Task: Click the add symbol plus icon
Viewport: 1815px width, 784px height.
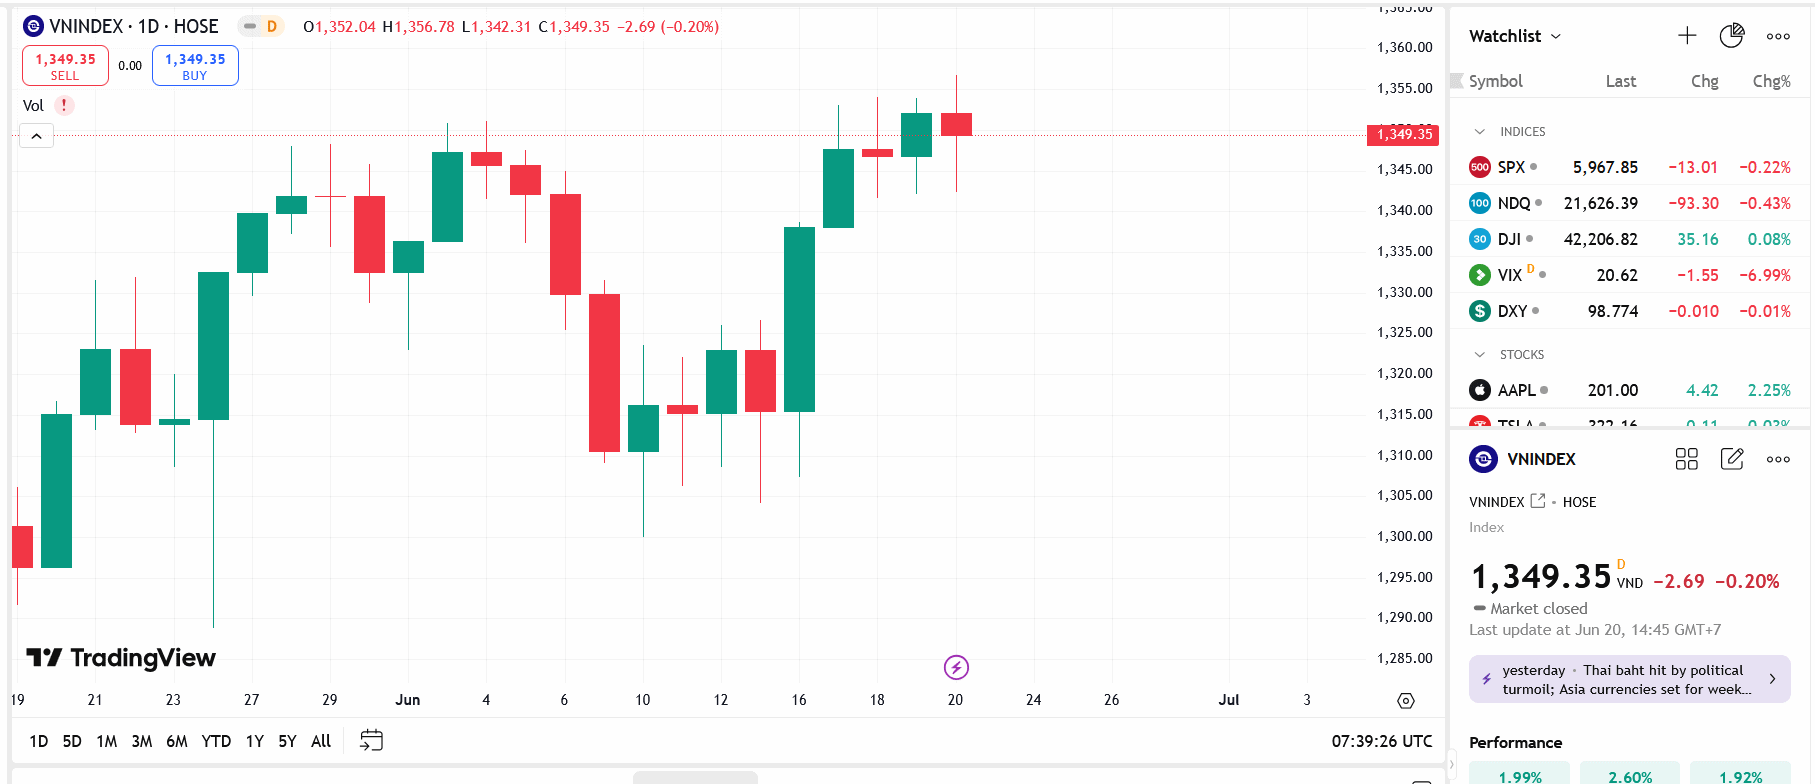Action: pyautogui.click(x=1687, y=36)
